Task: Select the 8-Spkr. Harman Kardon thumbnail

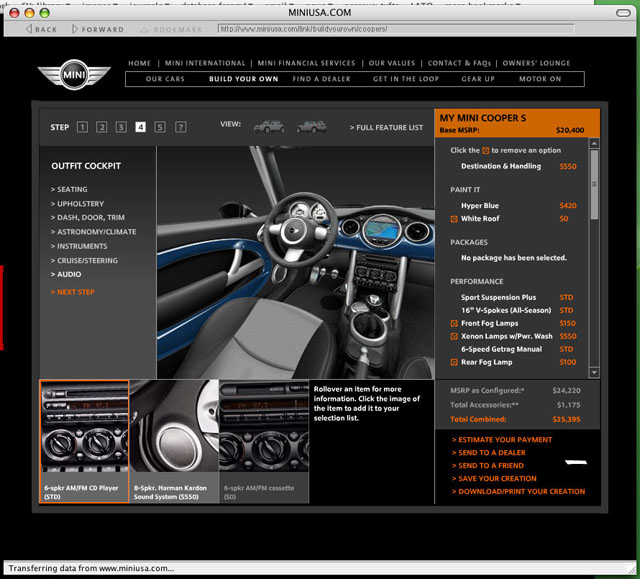Action: pyautogui.click(x=174, y=440)
